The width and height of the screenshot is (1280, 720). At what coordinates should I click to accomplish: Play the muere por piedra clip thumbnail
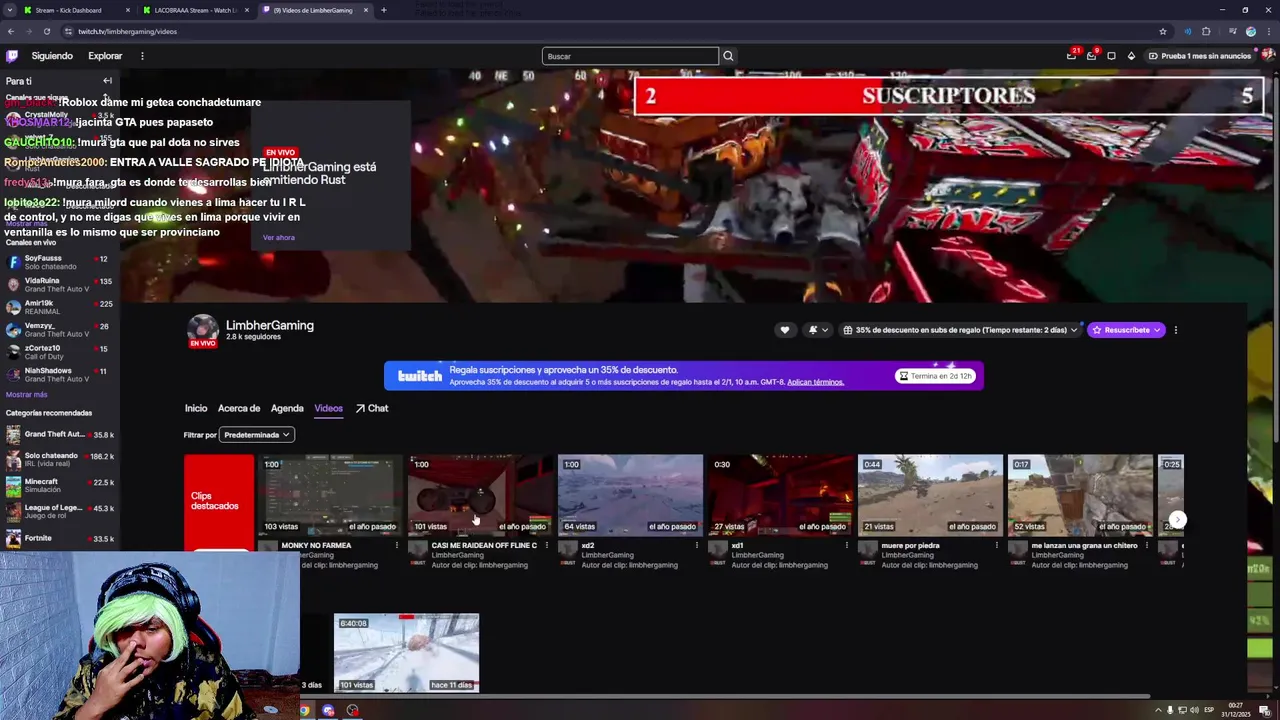pos(930,495)
